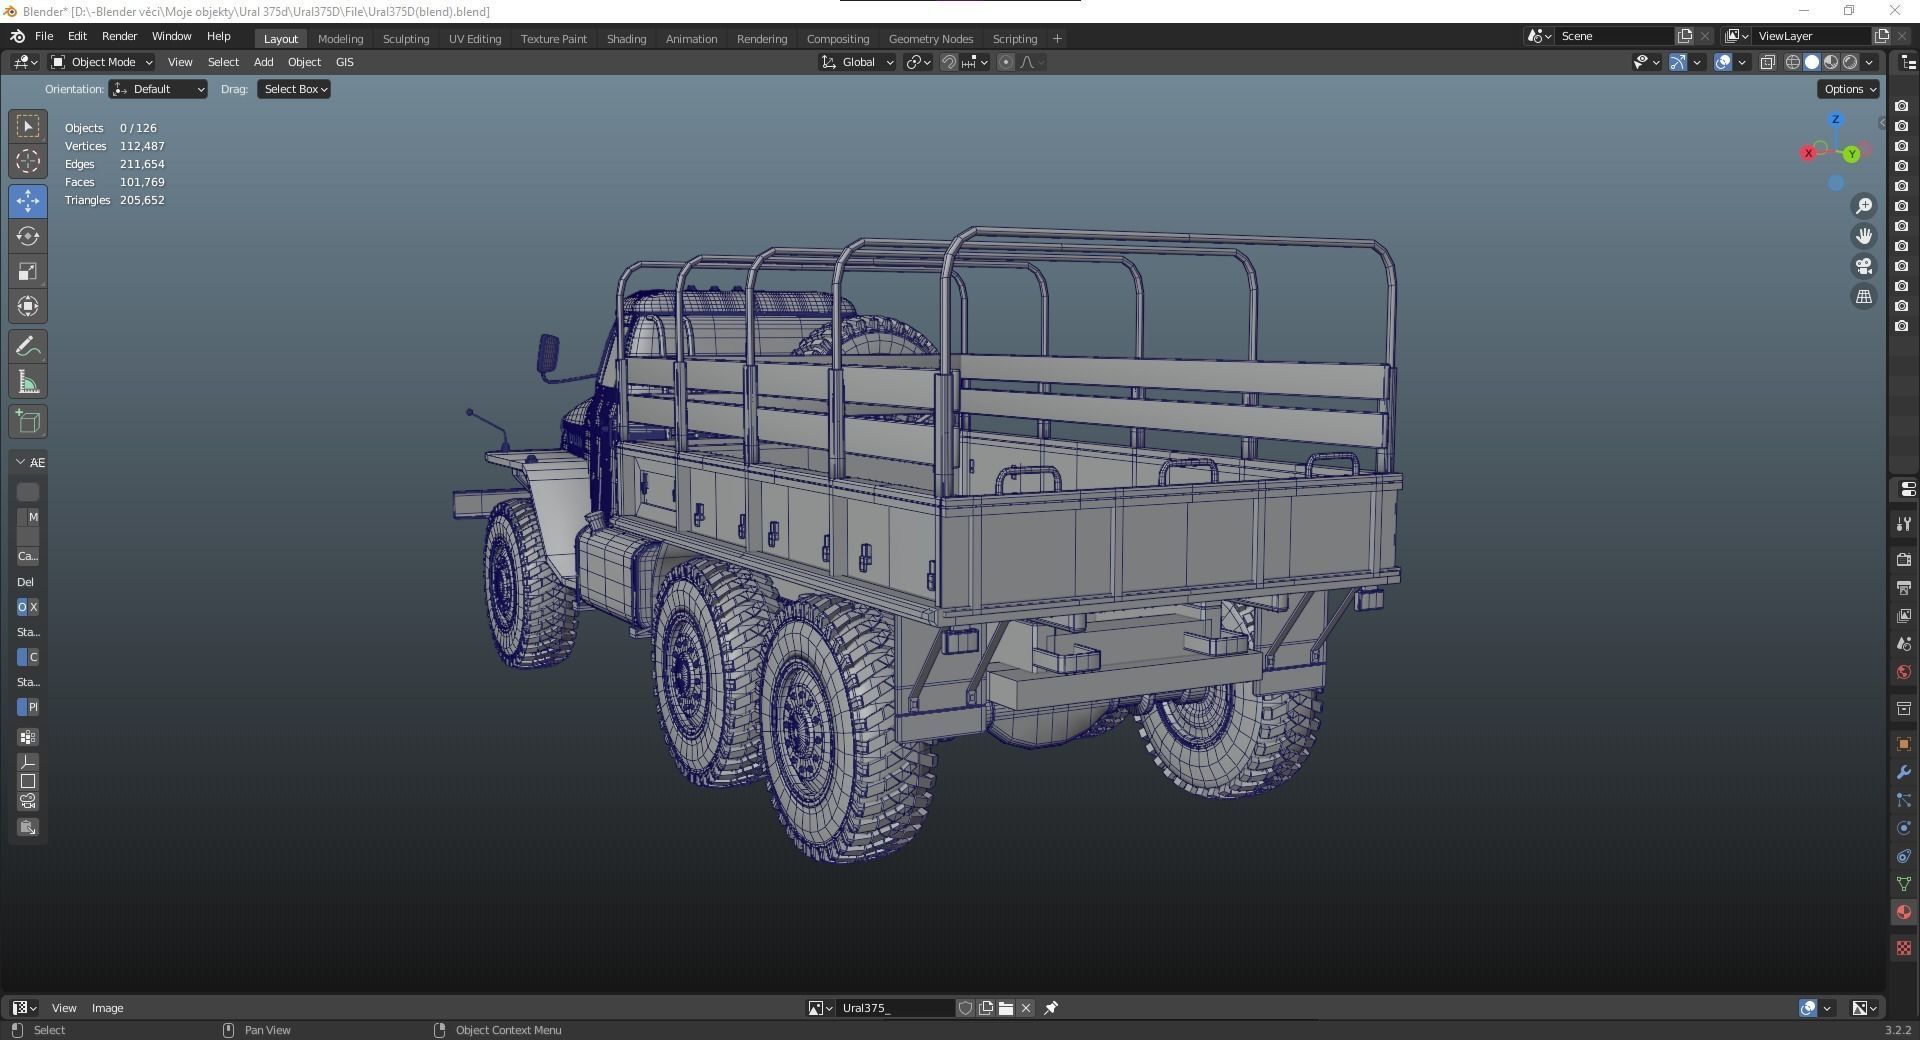This screenshot has height=1040, width=1920.
Task: Switch to the Modeling workspace tab
Action: [x=340, y=39]
